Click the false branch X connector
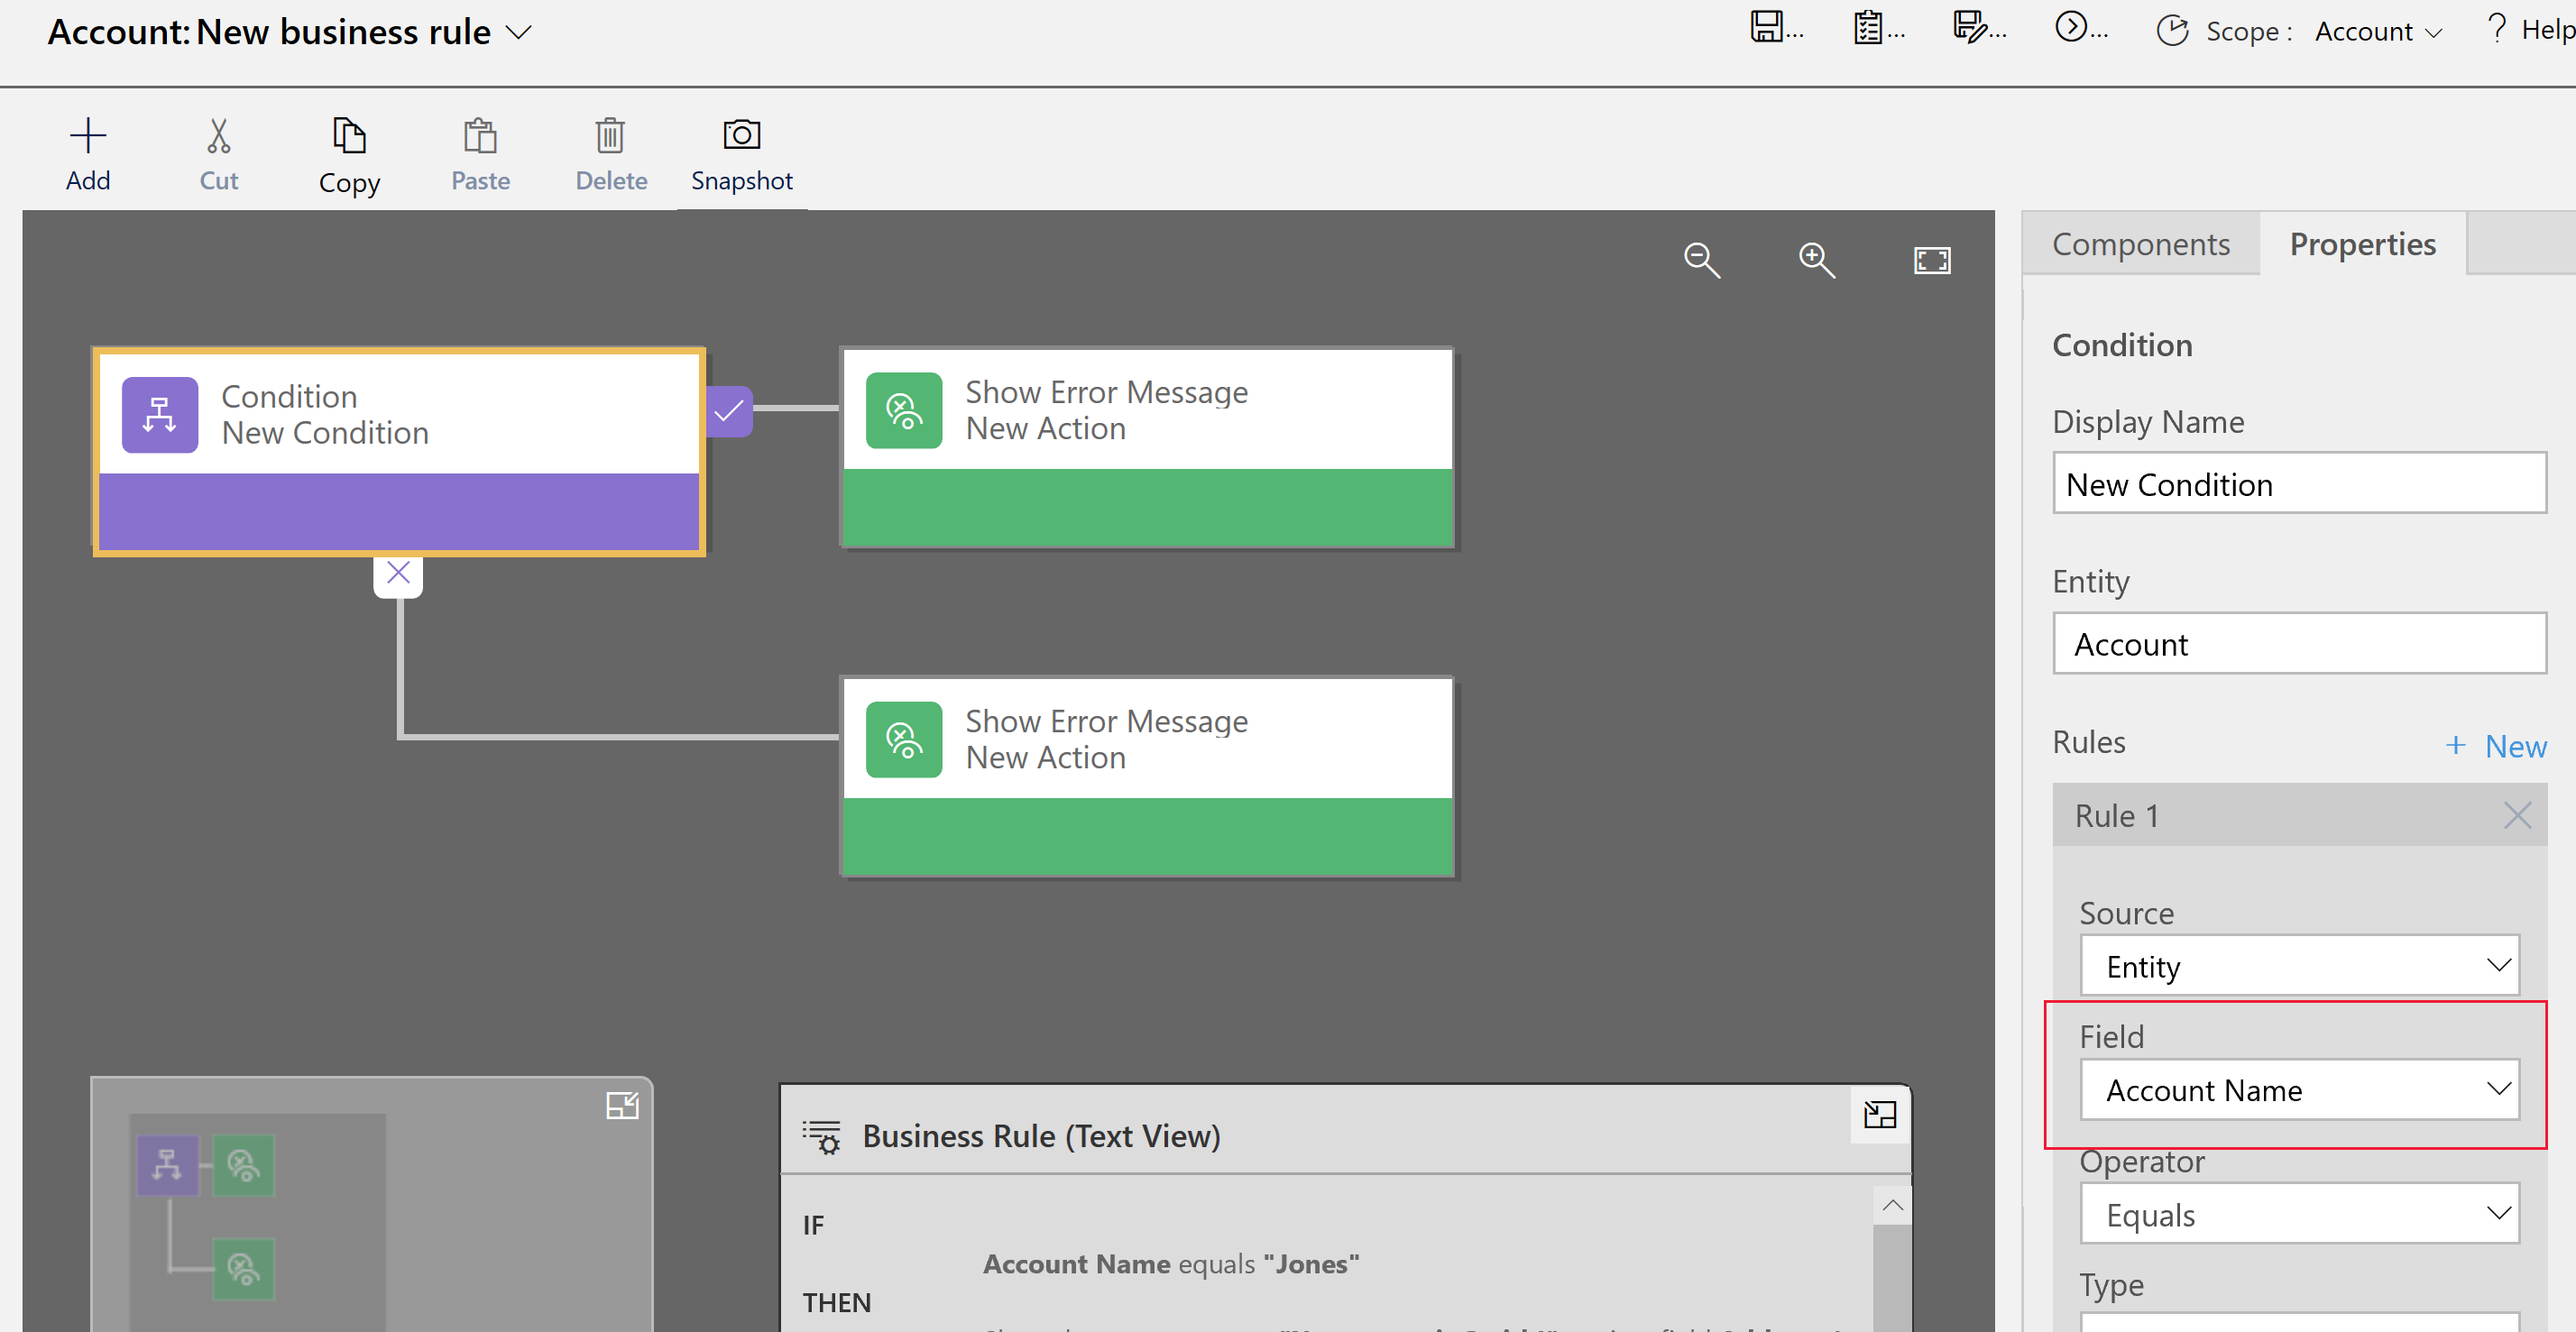This screenshot has height=1332, width=2576. pos(398,573)
